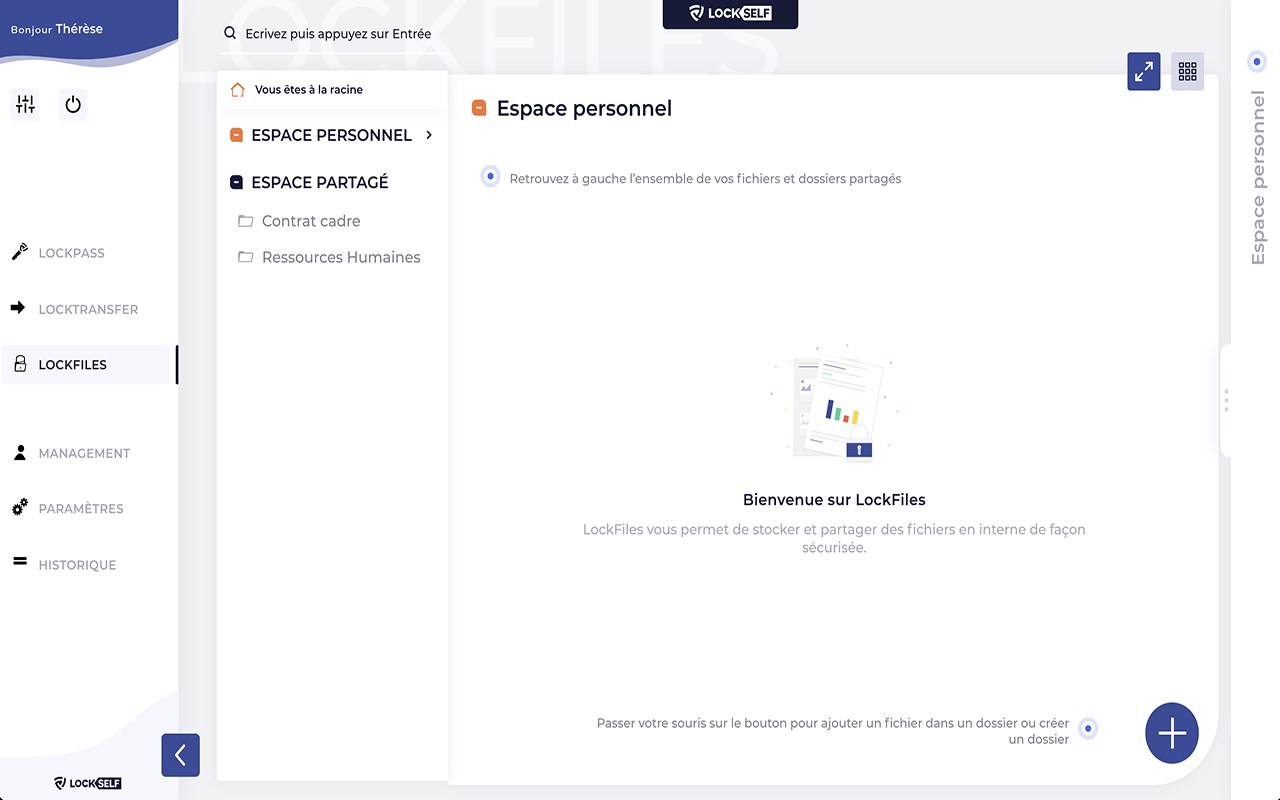Click the vertical Espace personnel label
This screenshot has width=1280, height=800.
pyautogui.click(x=1258, y=178)
